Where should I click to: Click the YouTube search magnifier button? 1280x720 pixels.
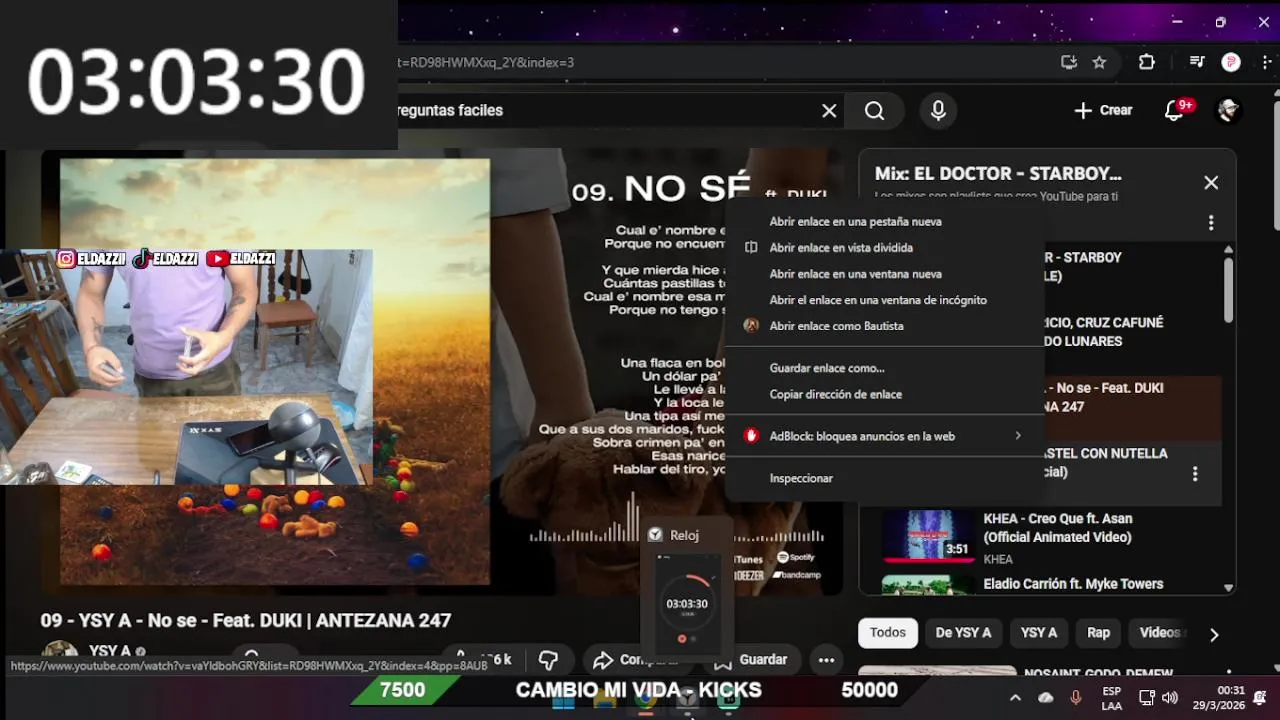pyautogui.click(x=875, y=111)
